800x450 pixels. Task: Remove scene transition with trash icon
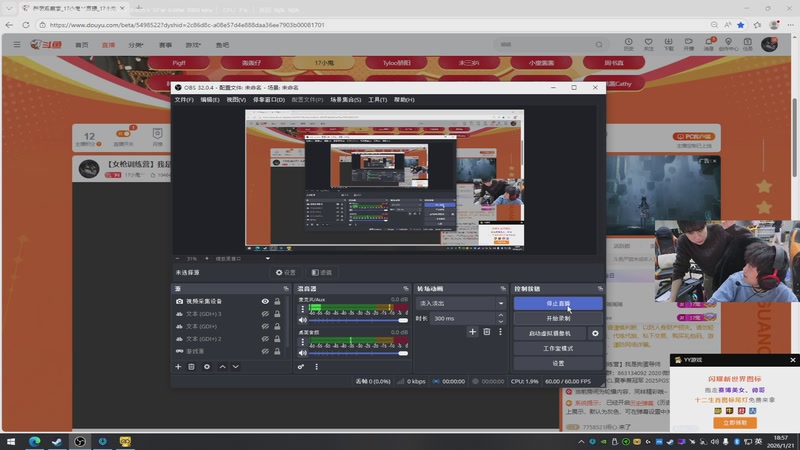(x=487, y=332)
